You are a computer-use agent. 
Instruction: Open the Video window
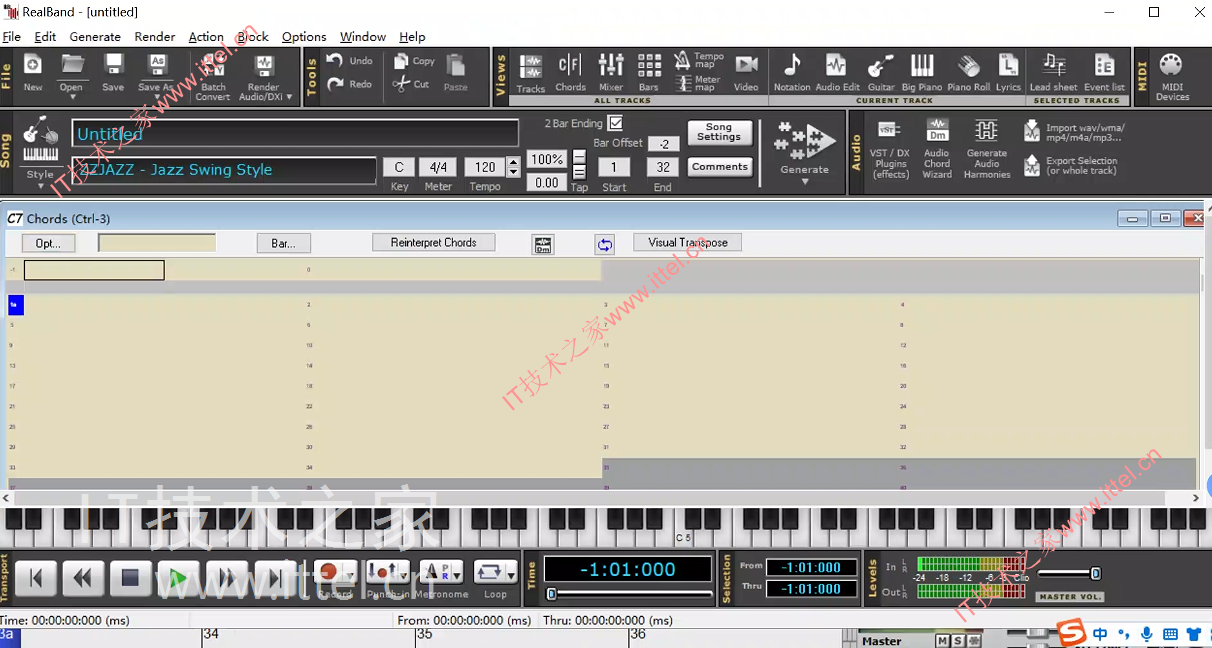746,73
